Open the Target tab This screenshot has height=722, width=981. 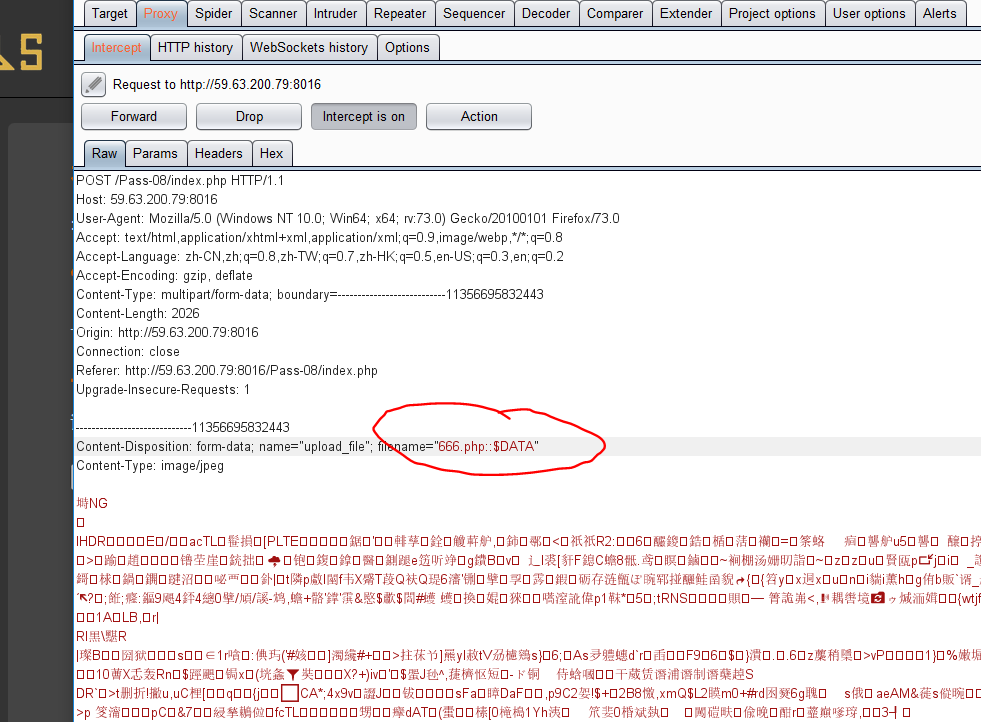[109, 14]
